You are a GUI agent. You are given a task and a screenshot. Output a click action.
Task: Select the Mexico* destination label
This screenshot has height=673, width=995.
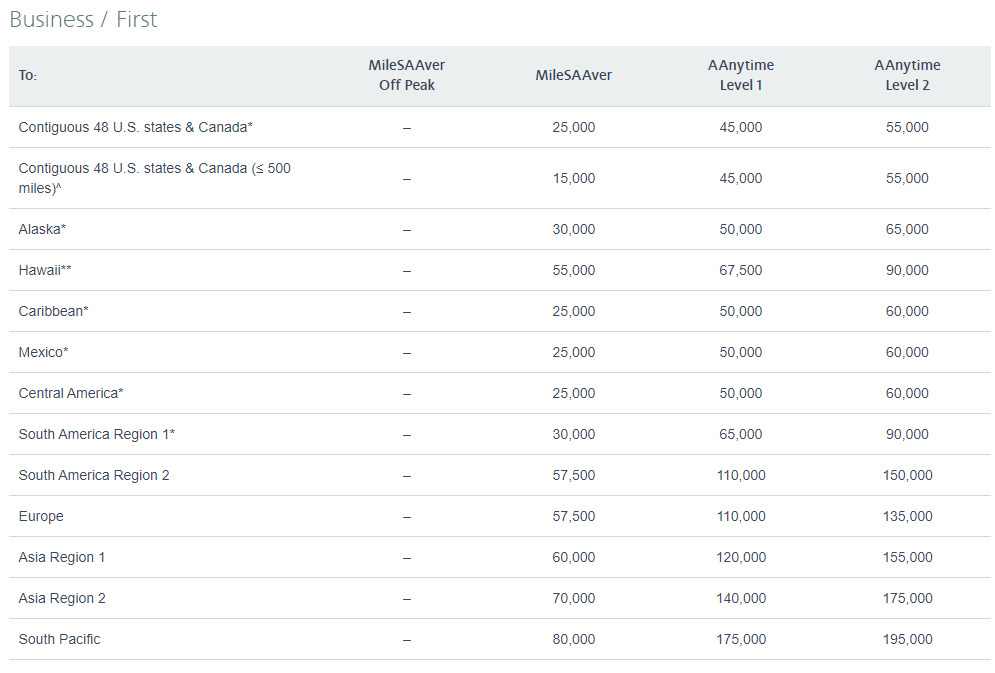click(x=43, y=352)
